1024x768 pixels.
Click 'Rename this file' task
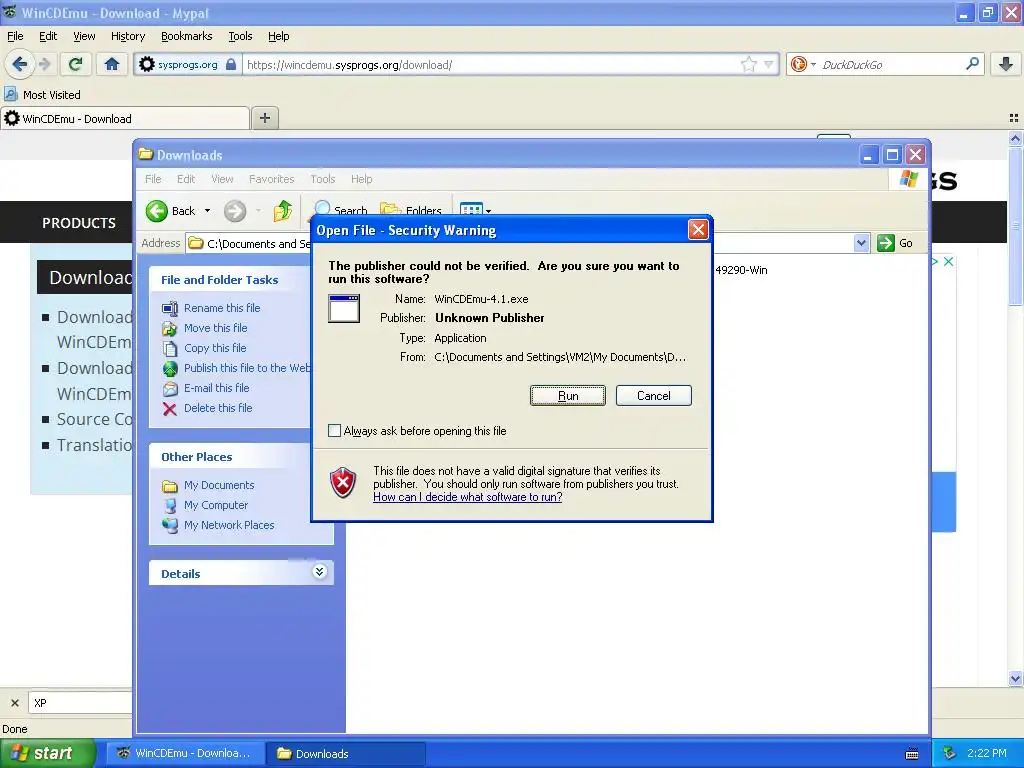click(222, 308)
